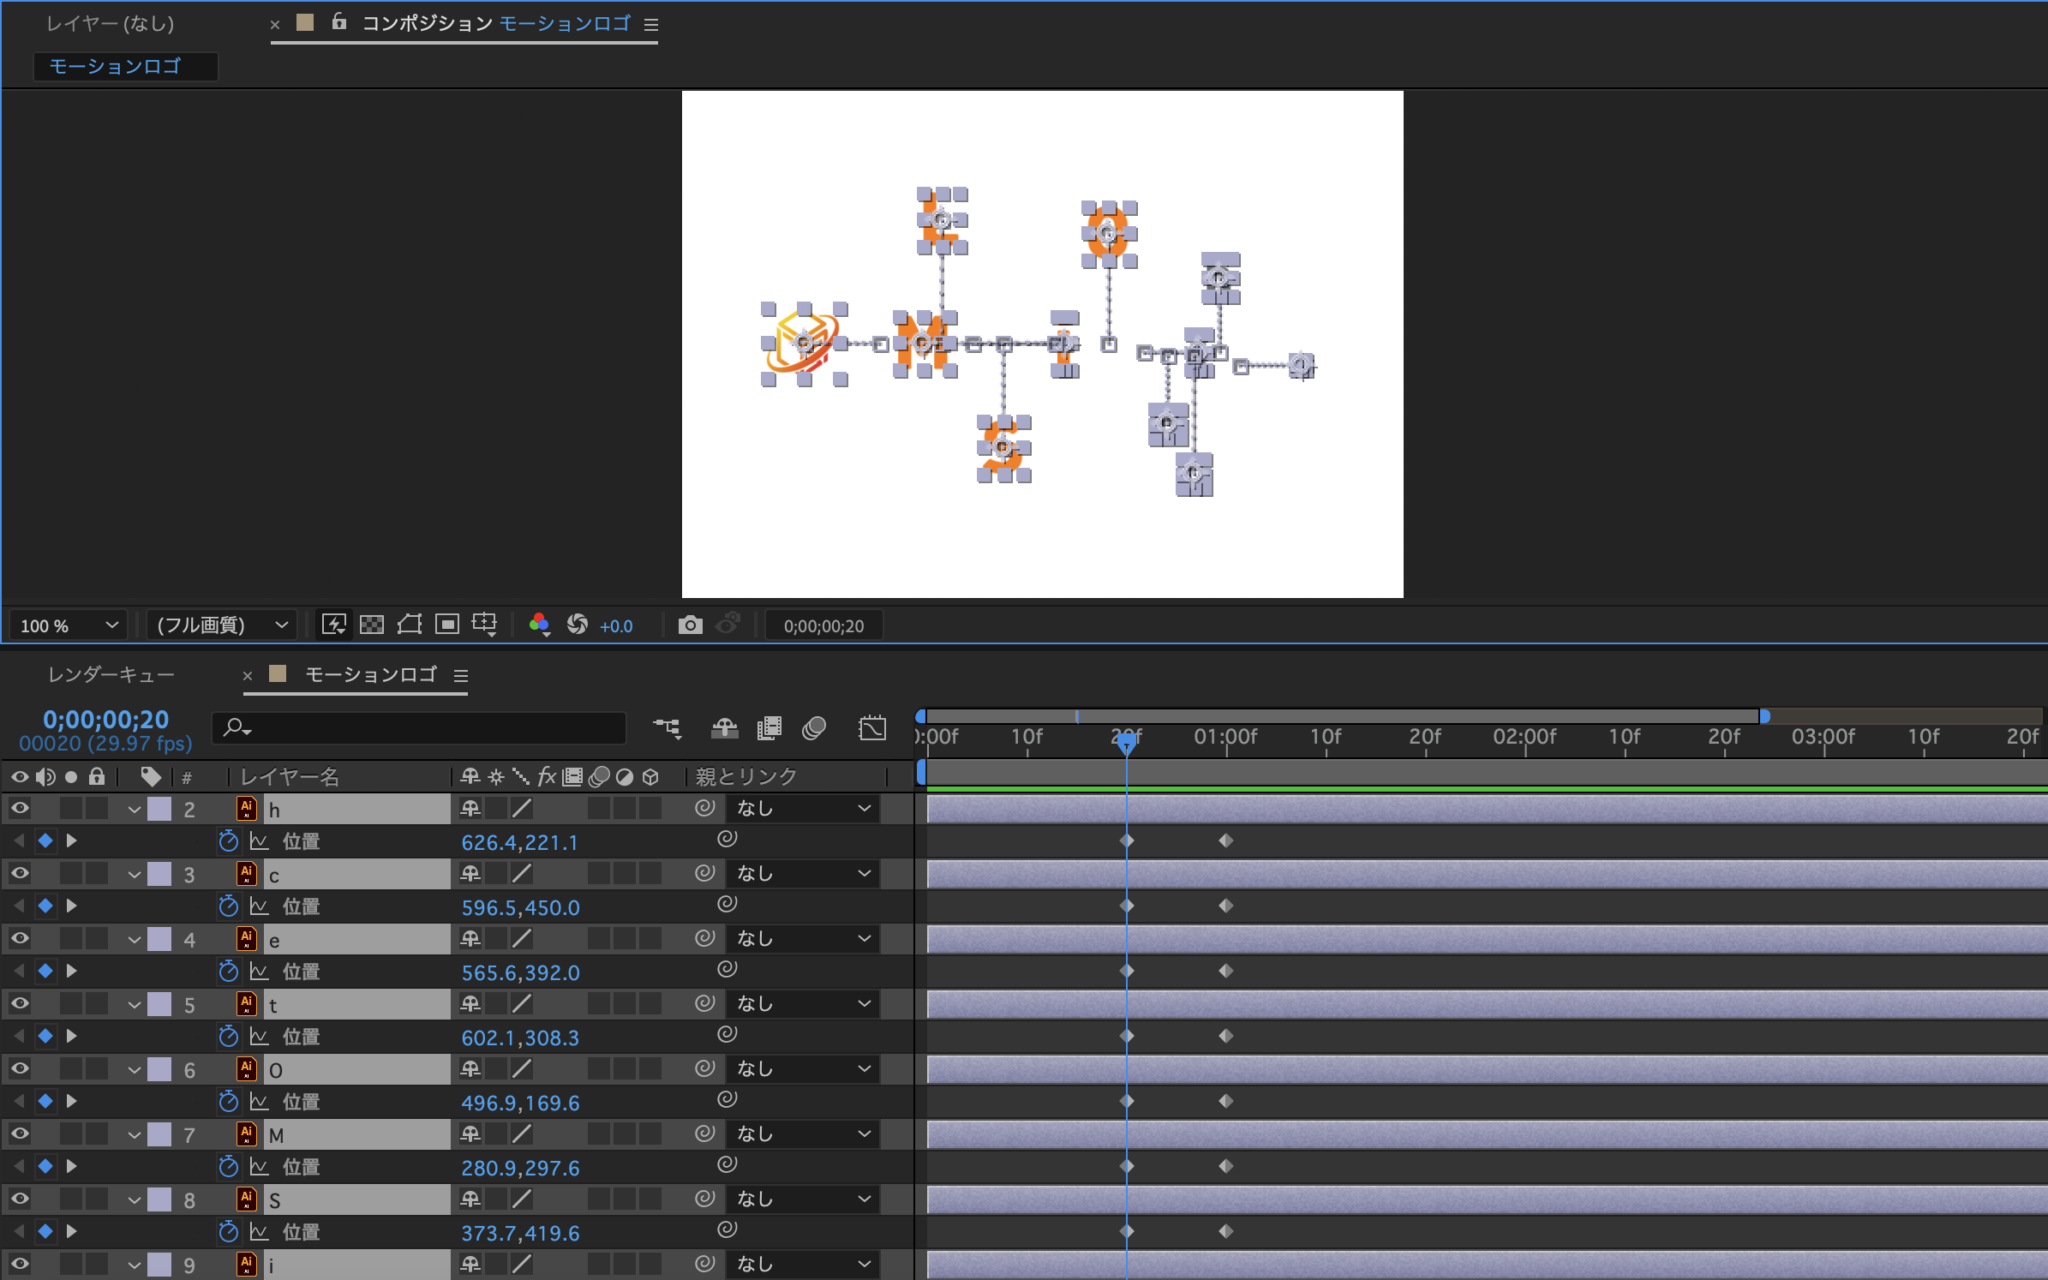2048x1280 pixels.
Task: Enable motion blur for timeline layers
Action: (814, 728)
